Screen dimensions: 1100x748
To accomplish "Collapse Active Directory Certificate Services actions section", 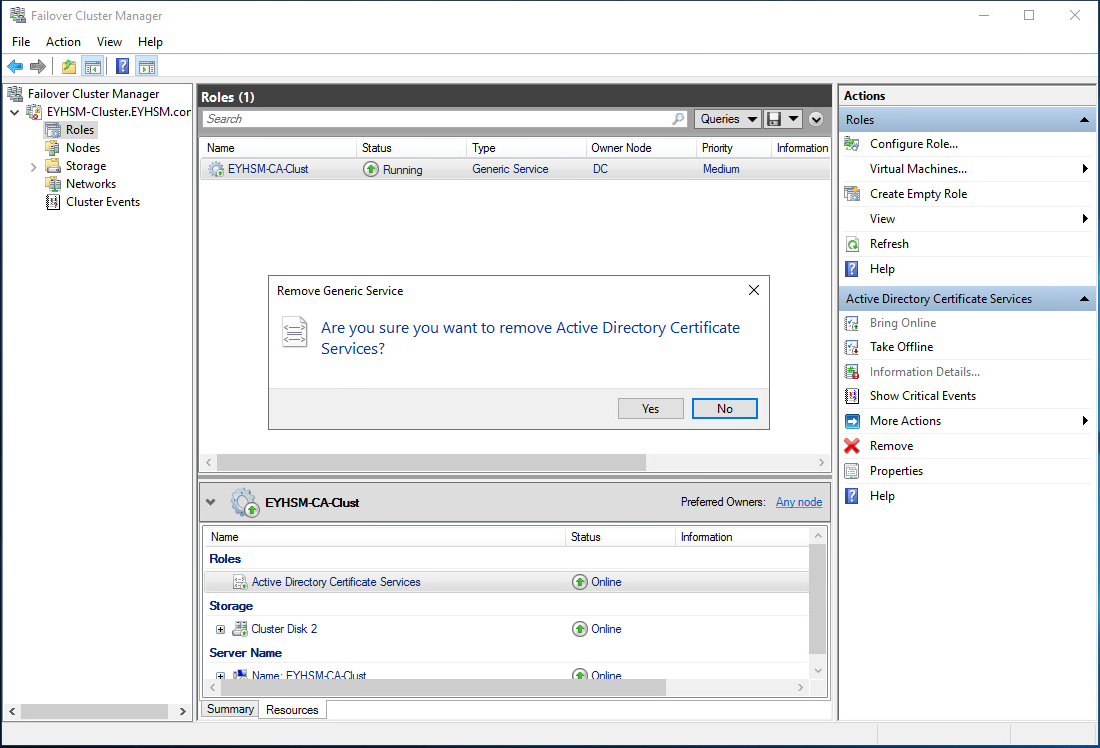I will (x=1084, y=299).
